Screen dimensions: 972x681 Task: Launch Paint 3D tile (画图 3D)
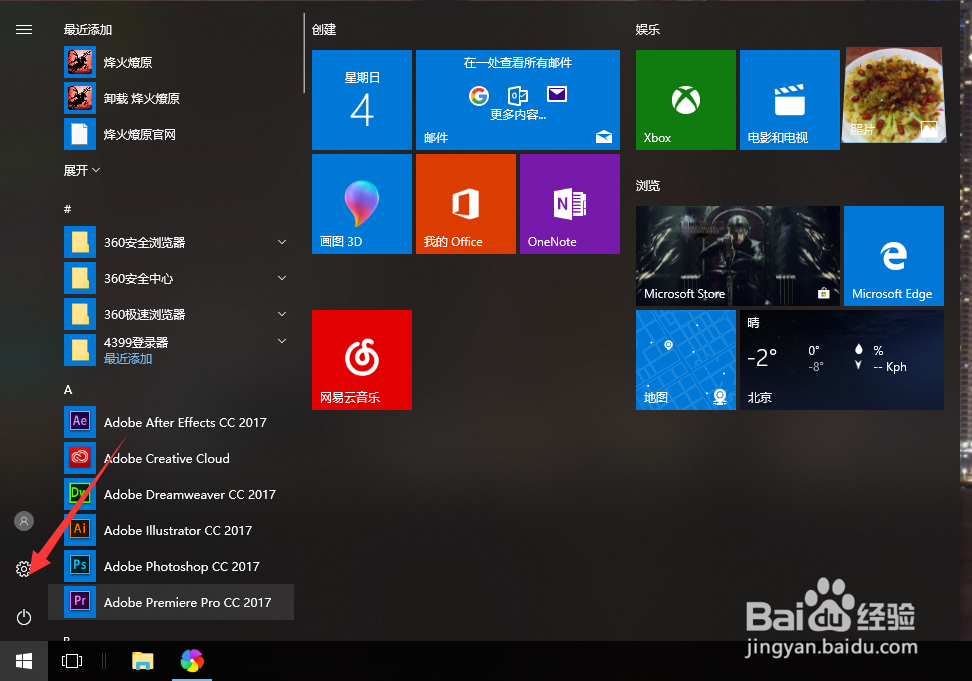tap(361, 204)
